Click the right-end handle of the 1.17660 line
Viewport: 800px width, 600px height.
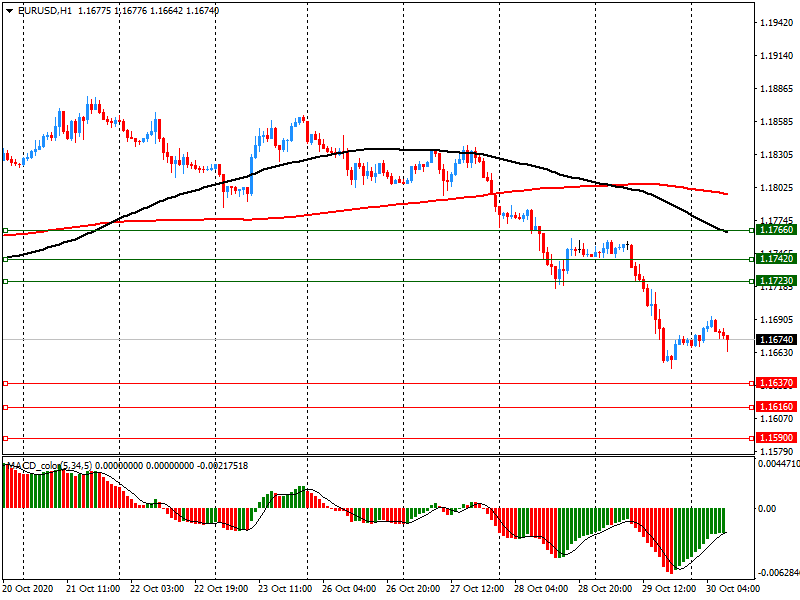(752, 231)
